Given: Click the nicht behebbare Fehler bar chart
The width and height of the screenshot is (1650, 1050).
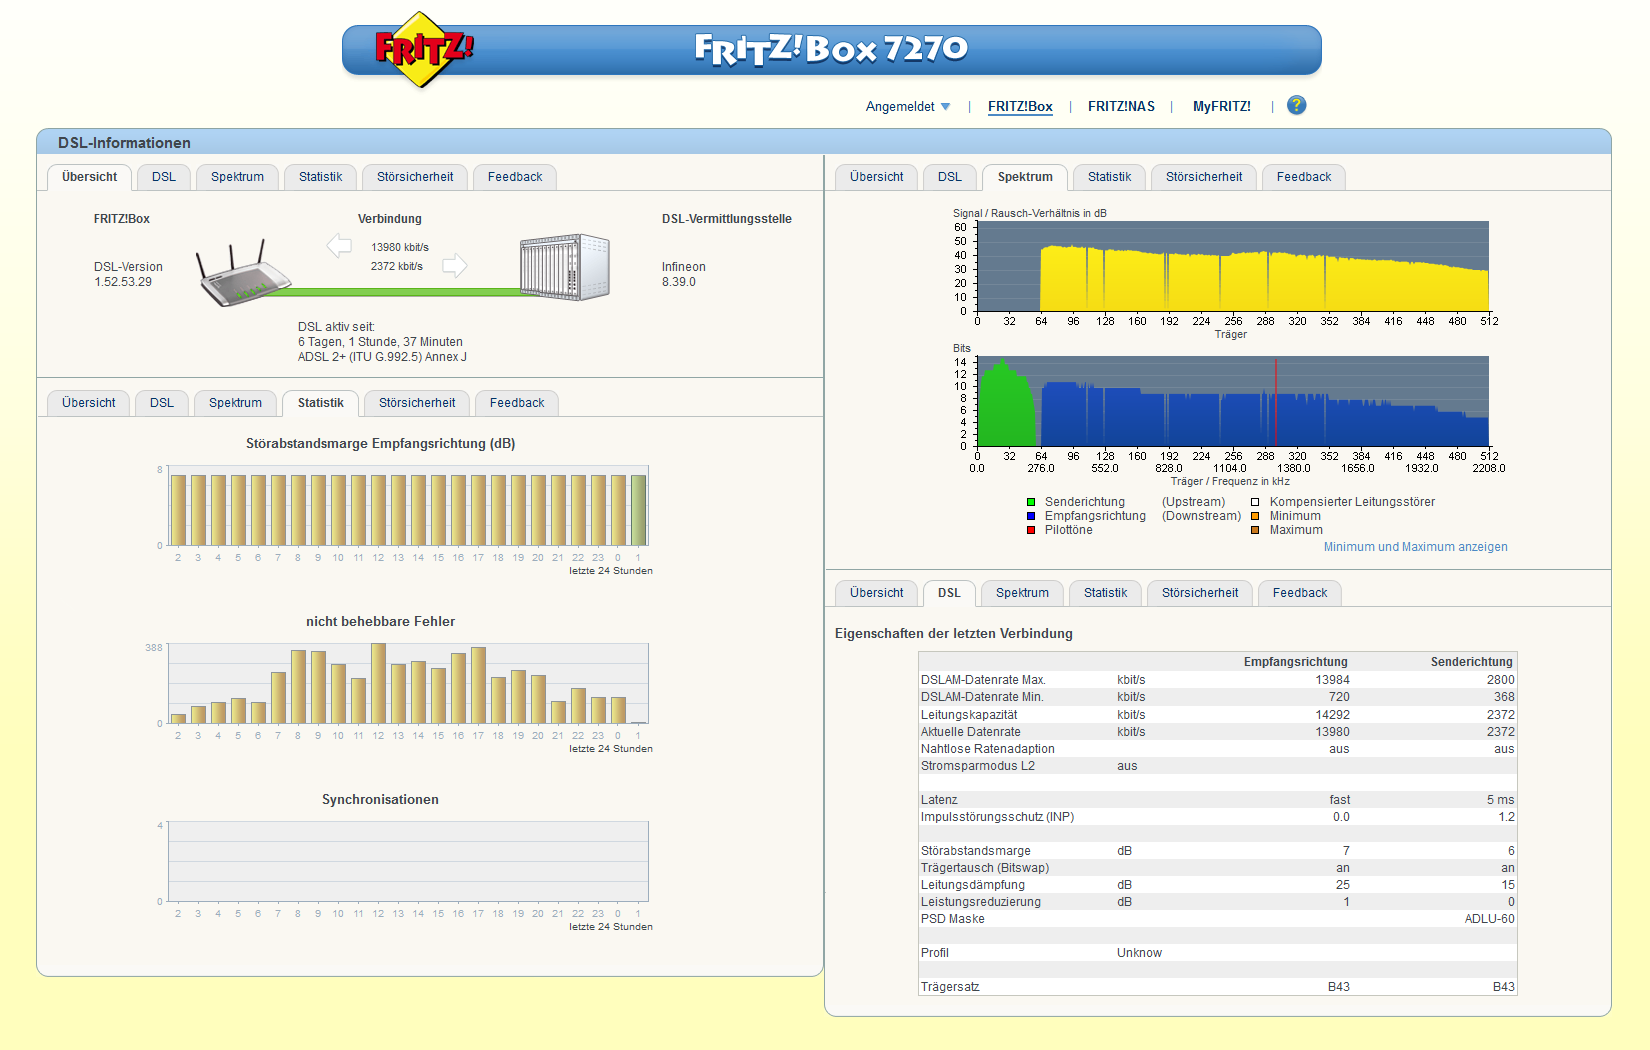Looking at the screenshot, I should click(408, 683).
